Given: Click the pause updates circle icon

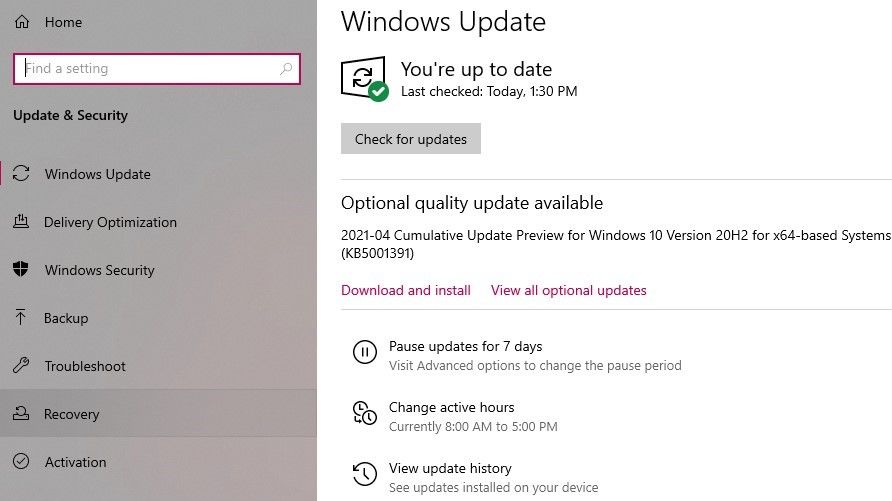Looking at the screenshot, I should click(365, 352).
